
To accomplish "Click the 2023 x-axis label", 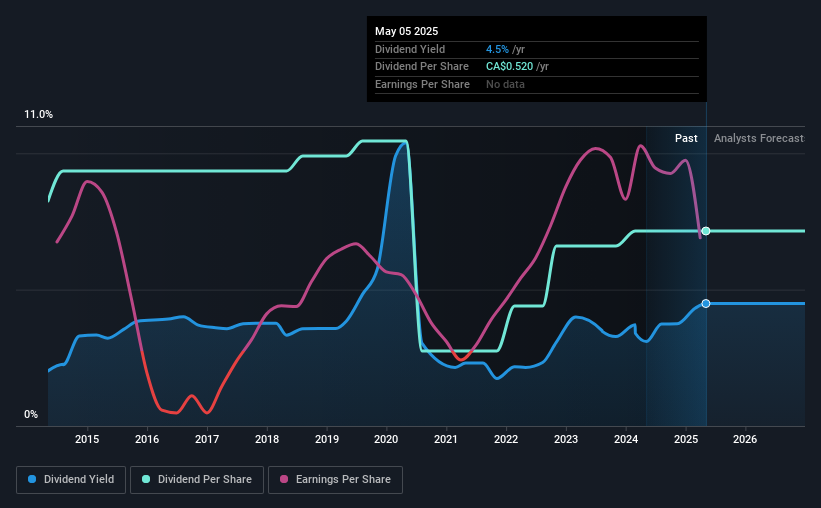I will [566, 439].
